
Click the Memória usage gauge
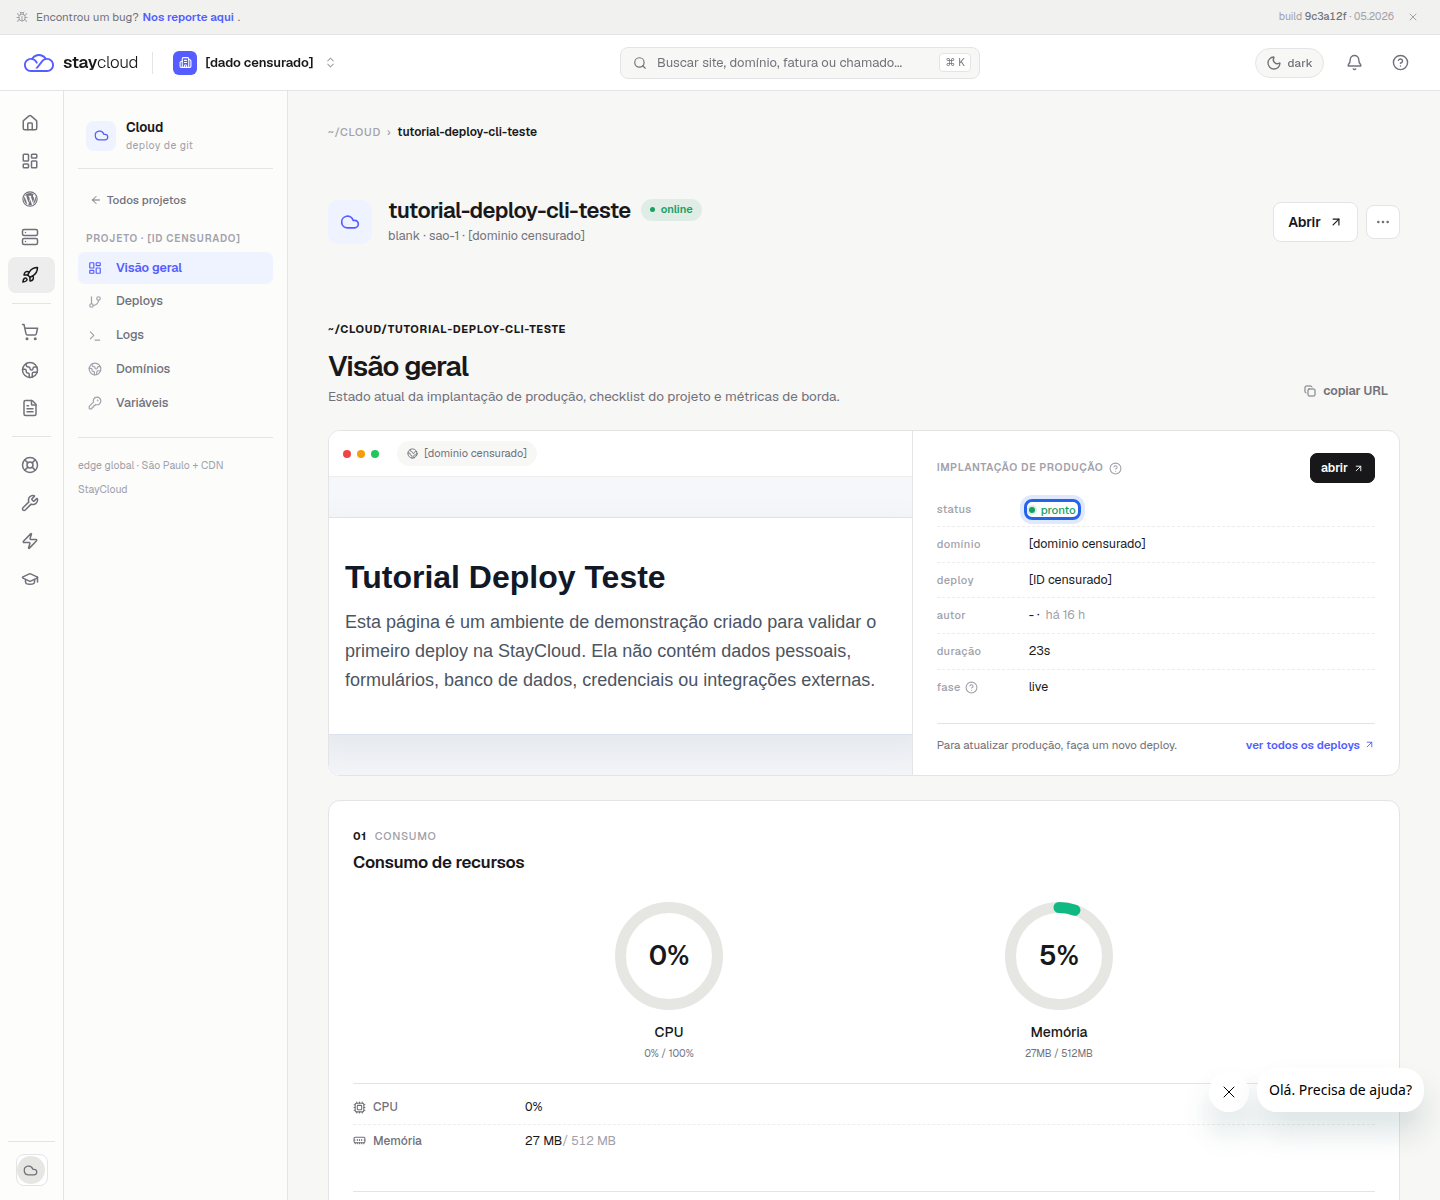1059,956
